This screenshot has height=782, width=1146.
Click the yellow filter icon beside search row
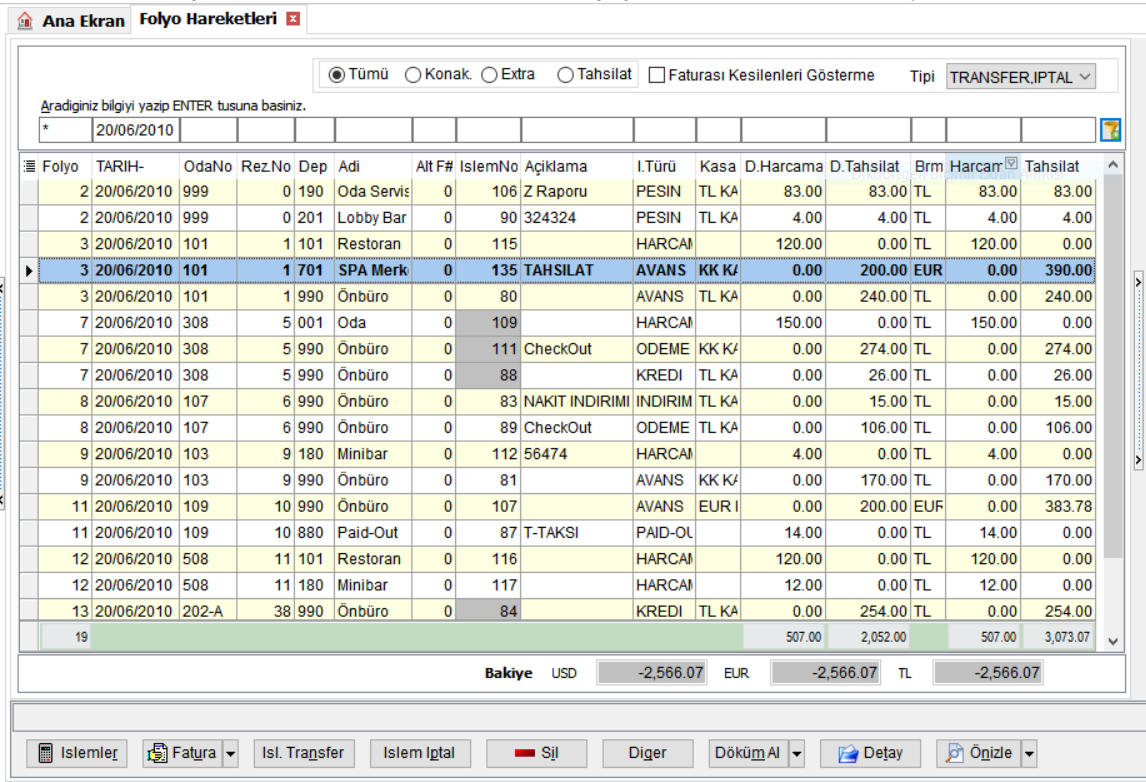(x=1111, y=130)
